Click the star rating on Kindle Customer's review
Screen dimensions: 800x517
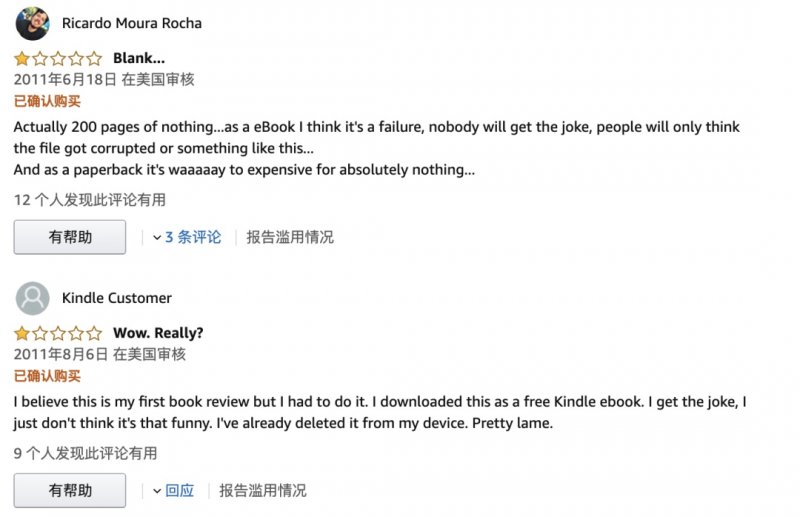(58, 334)
